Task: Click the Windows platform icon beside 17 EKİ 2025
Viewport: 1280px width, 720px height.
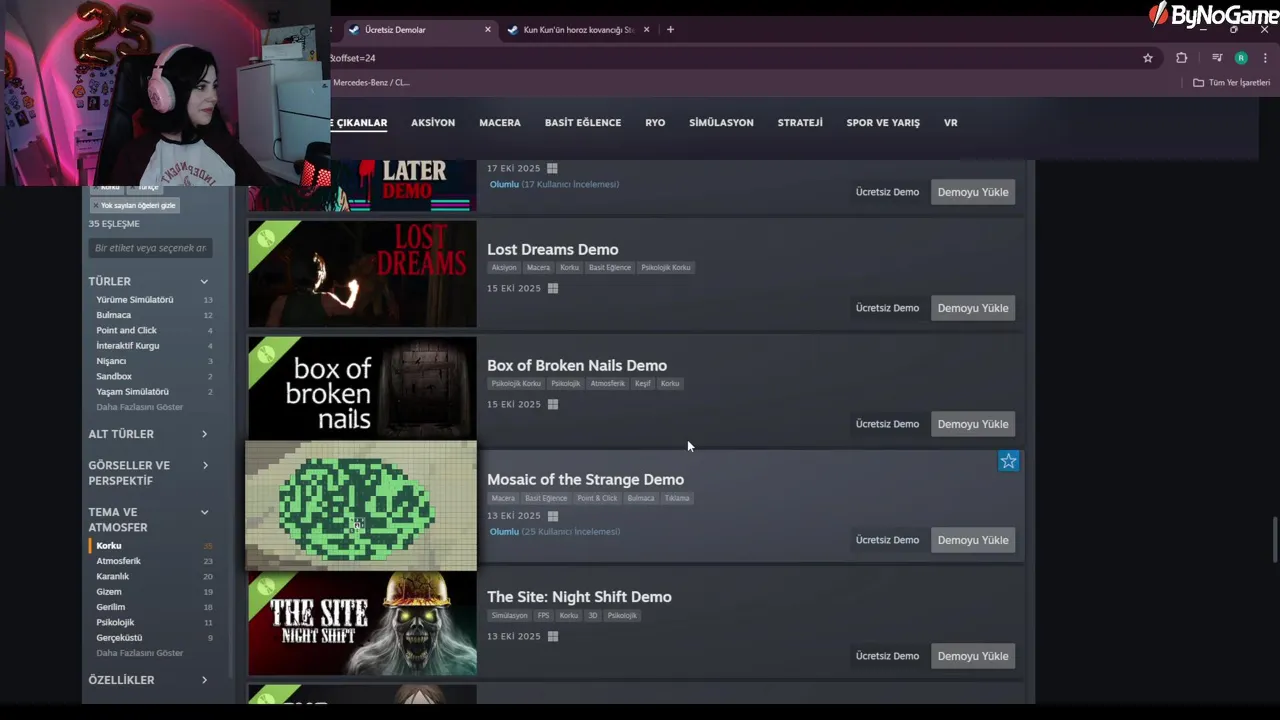Action: coord(552,168)
